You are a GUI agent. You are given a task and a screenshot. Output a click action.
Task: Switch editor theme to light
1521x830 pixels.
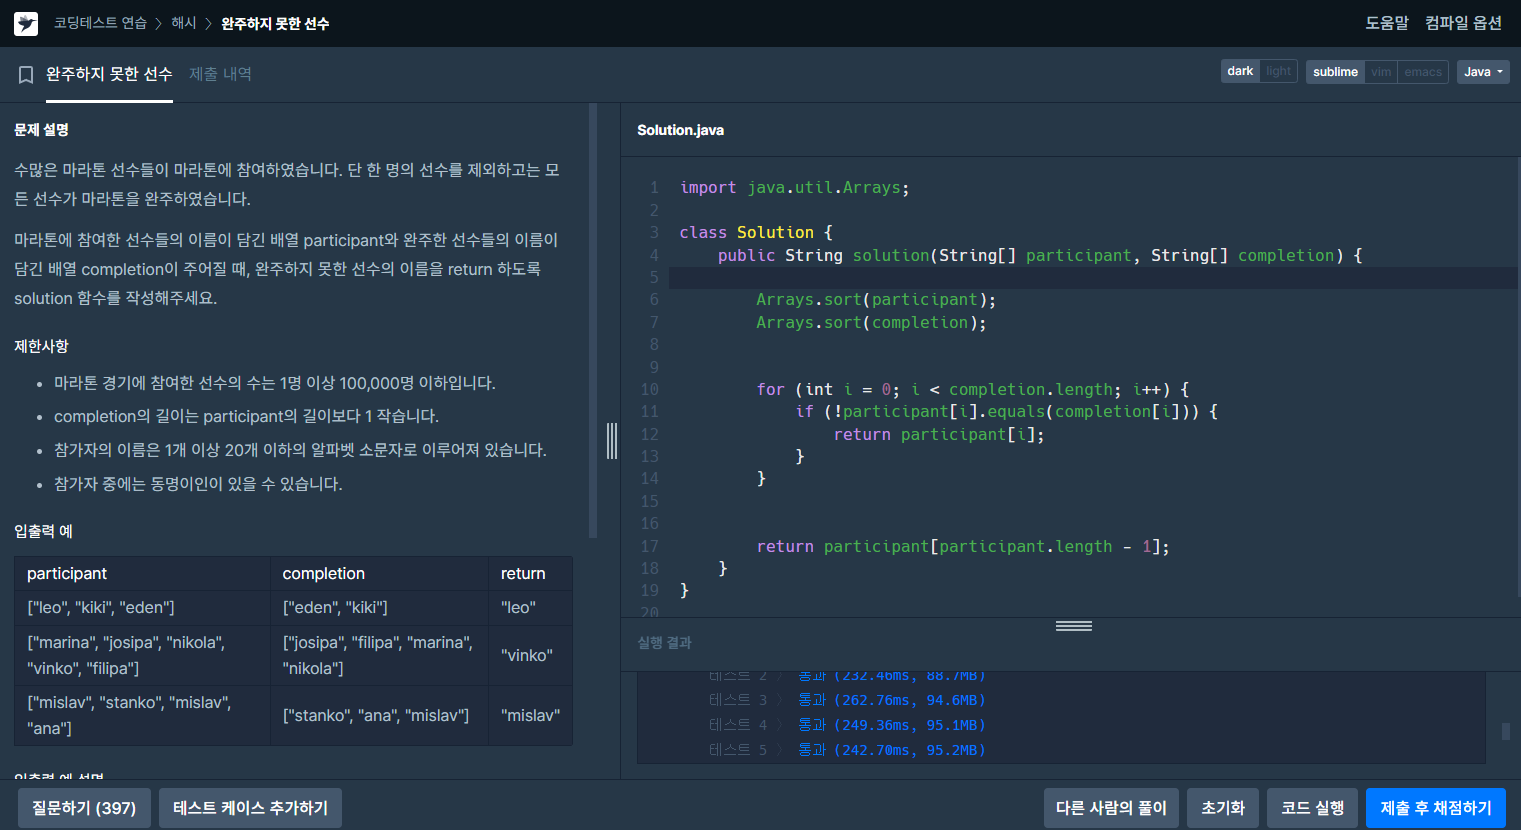(1278, 71)
